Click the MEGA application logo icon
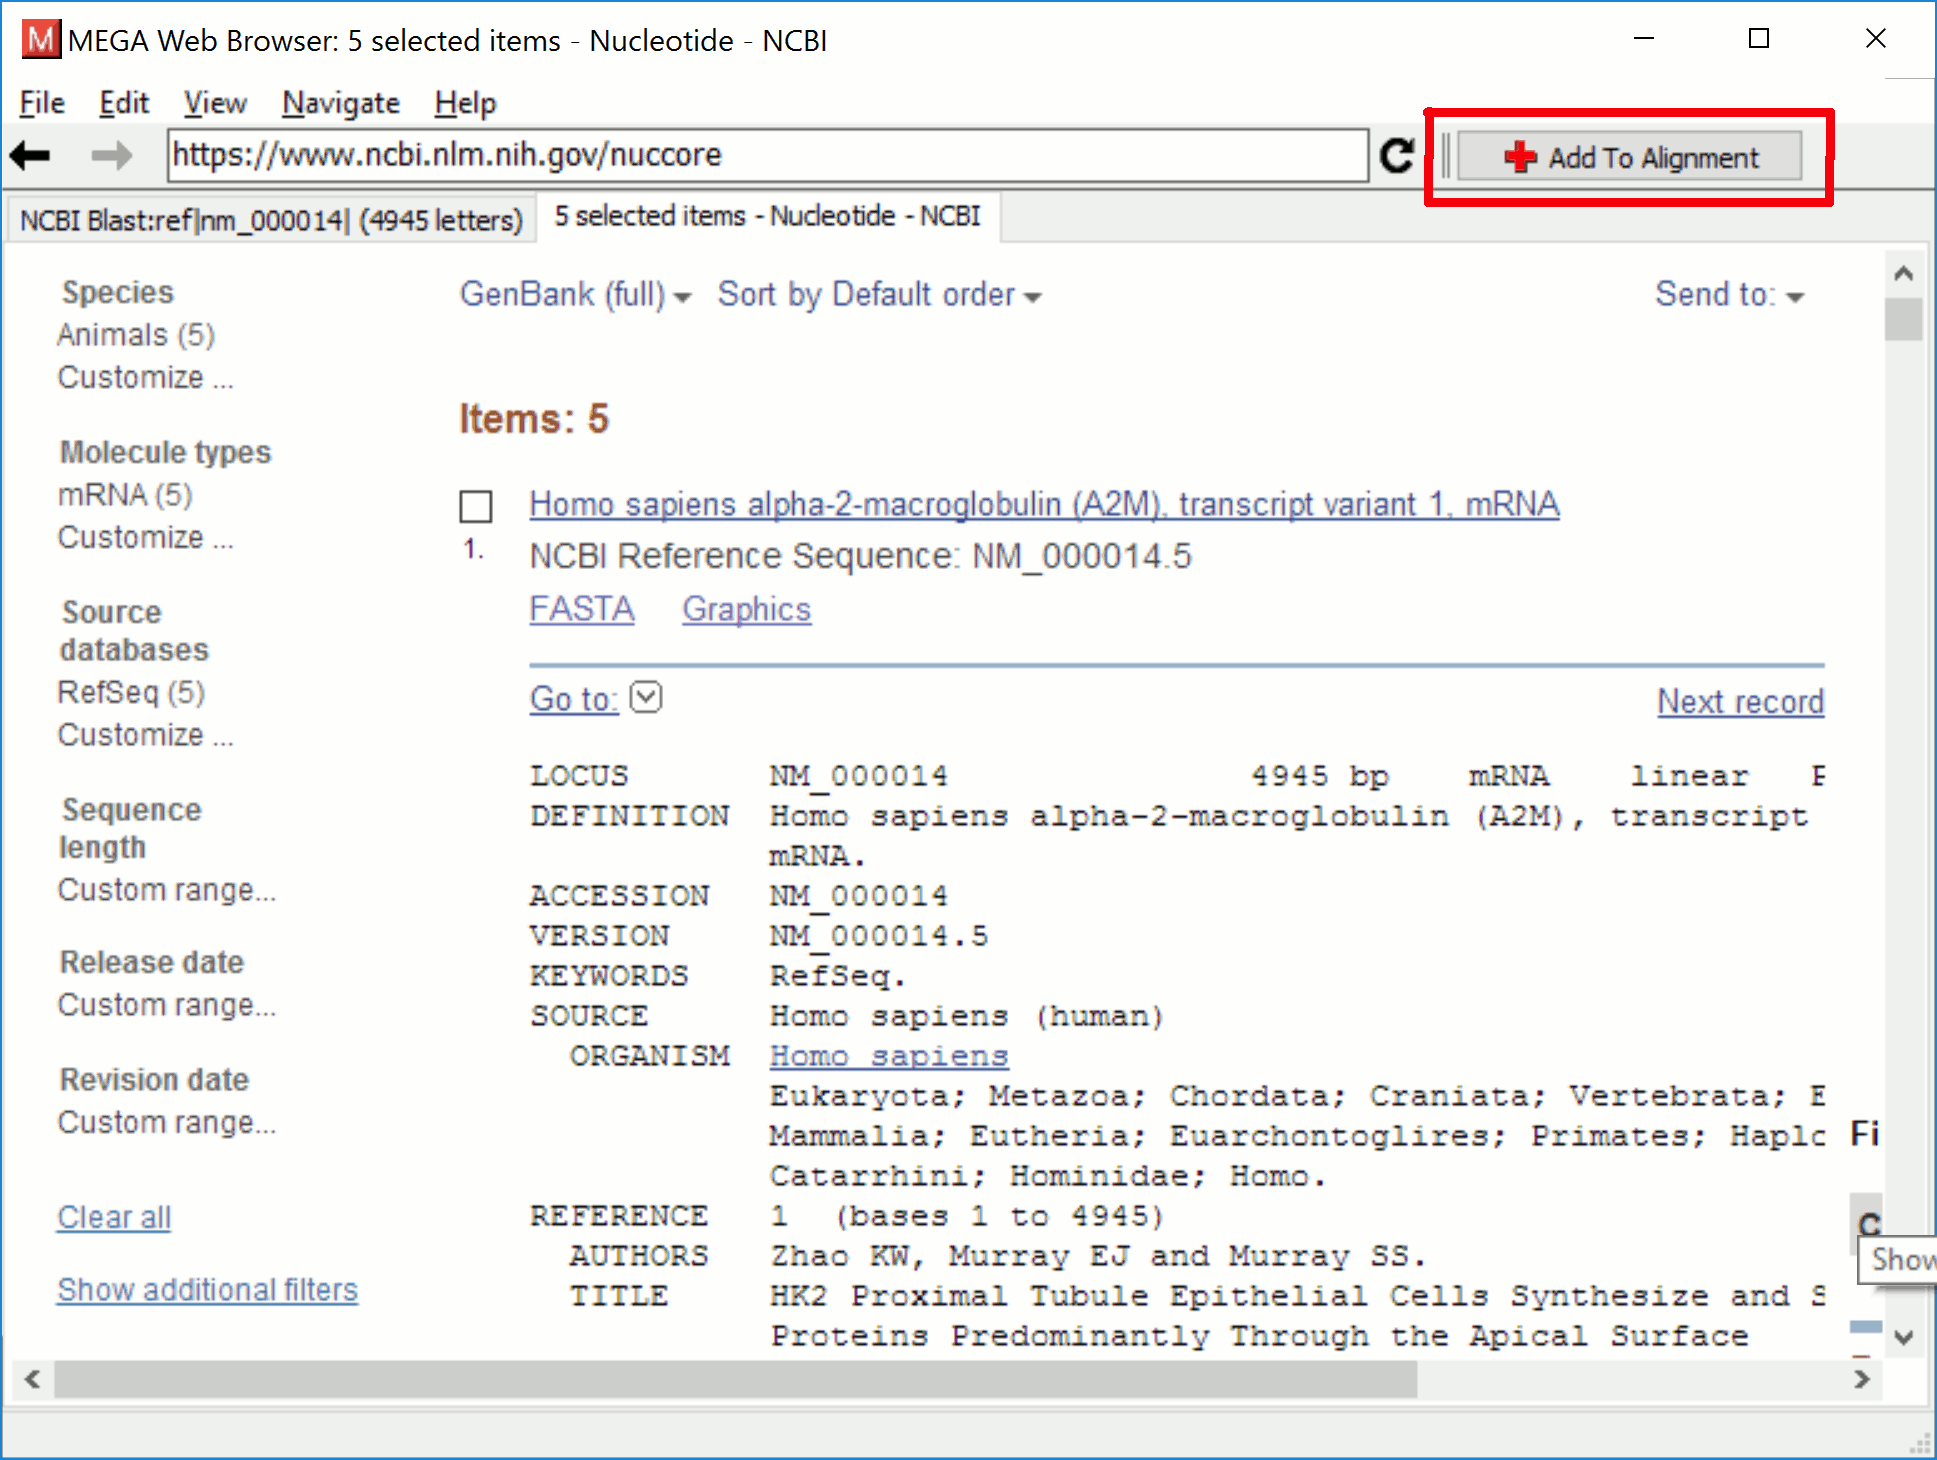This screenshot has height=1460, width=1937. [x=41, y=40]
